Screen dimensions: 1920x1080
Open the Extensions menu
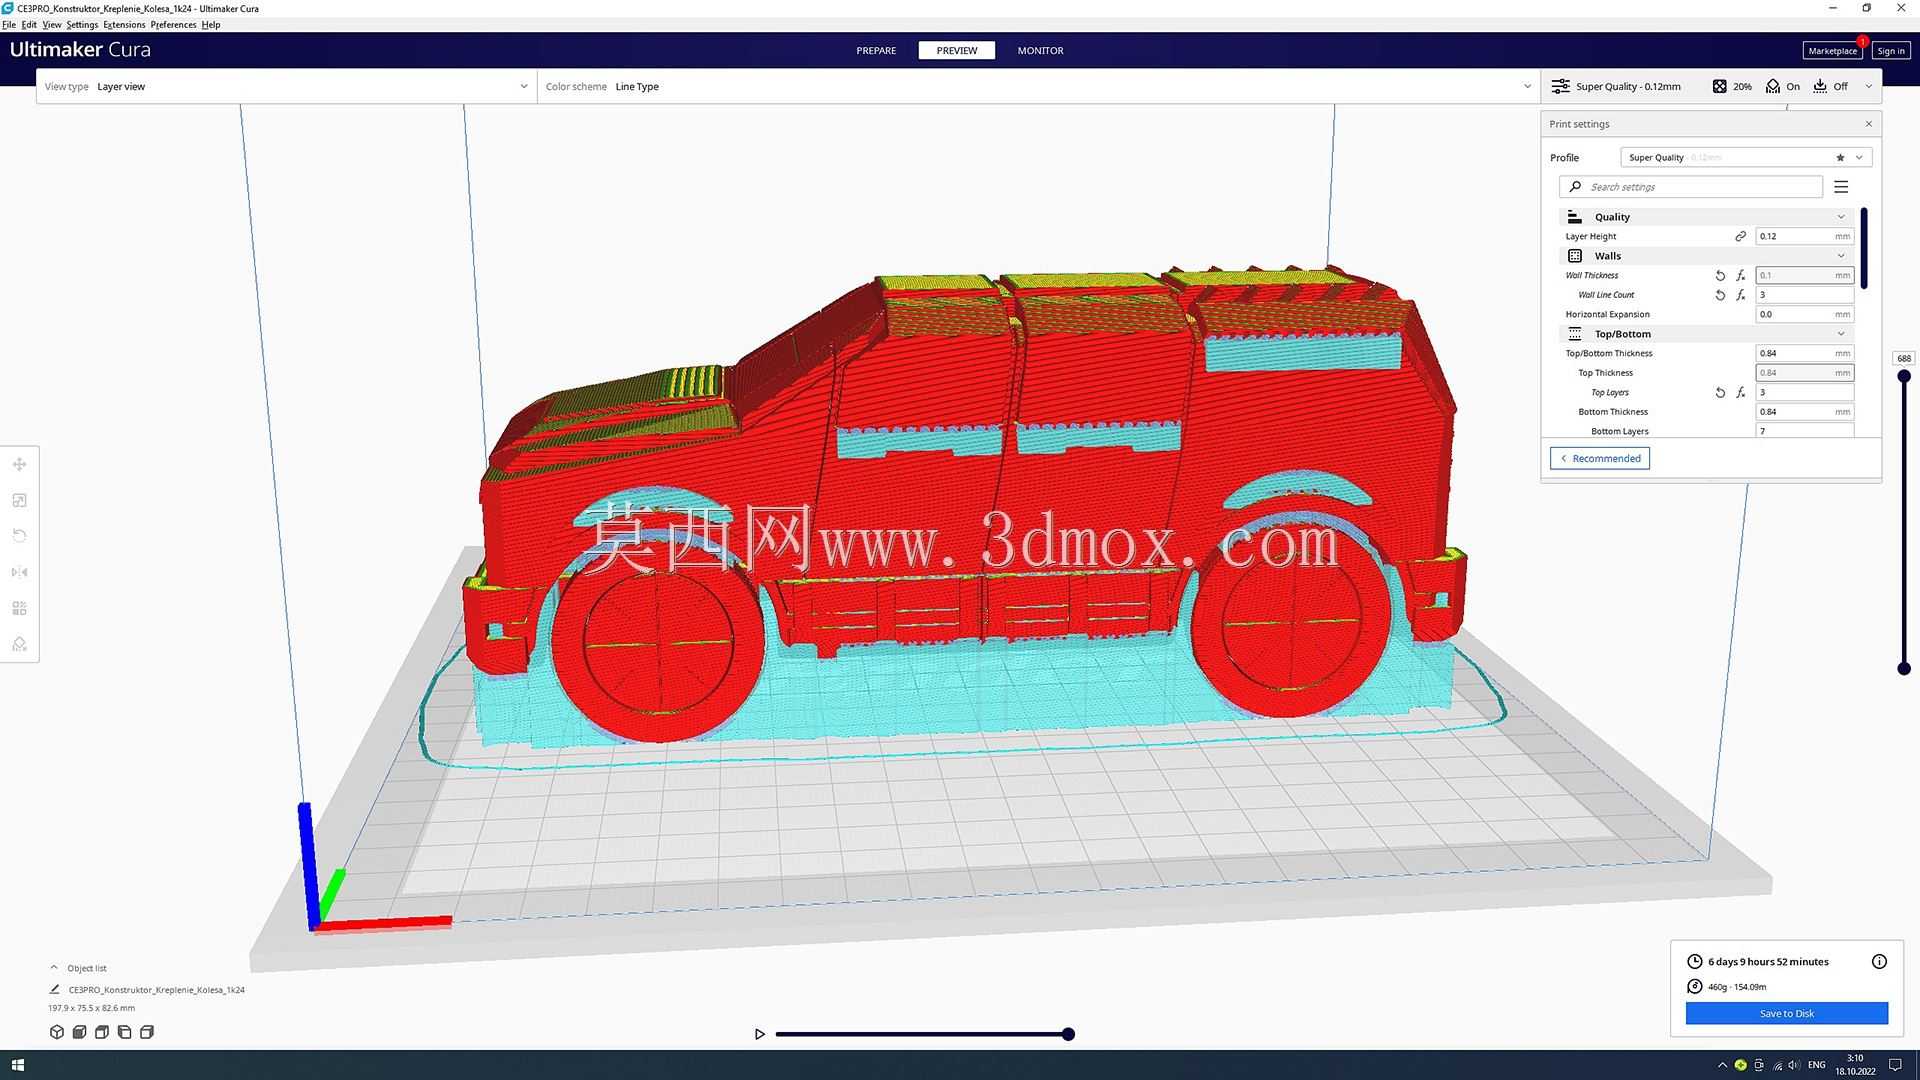124,24
